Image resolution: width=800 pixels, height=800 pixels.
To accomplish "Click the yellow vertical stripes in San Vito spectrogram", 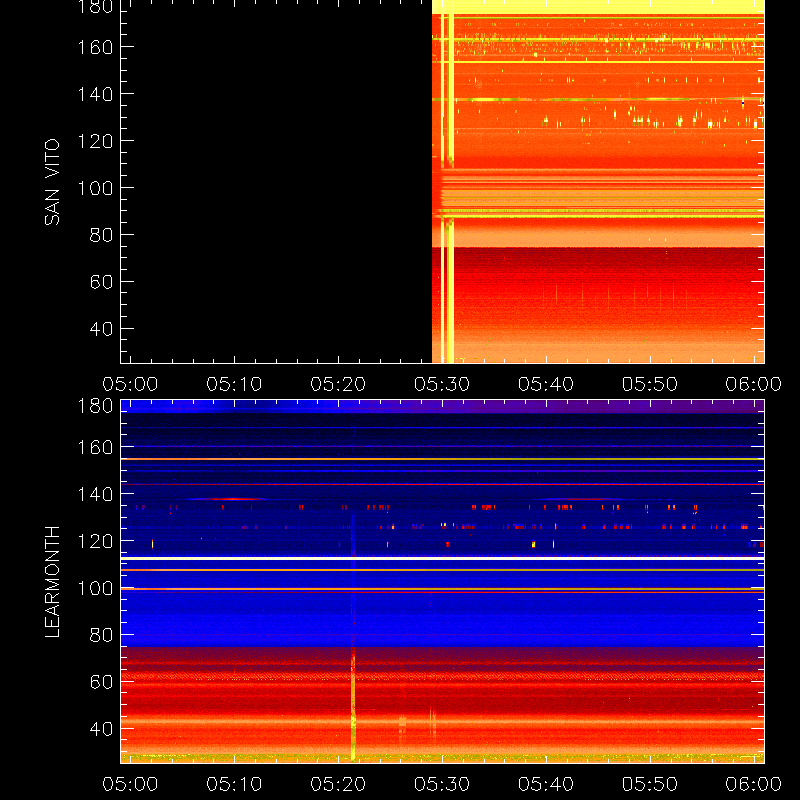I will [447, 189].
